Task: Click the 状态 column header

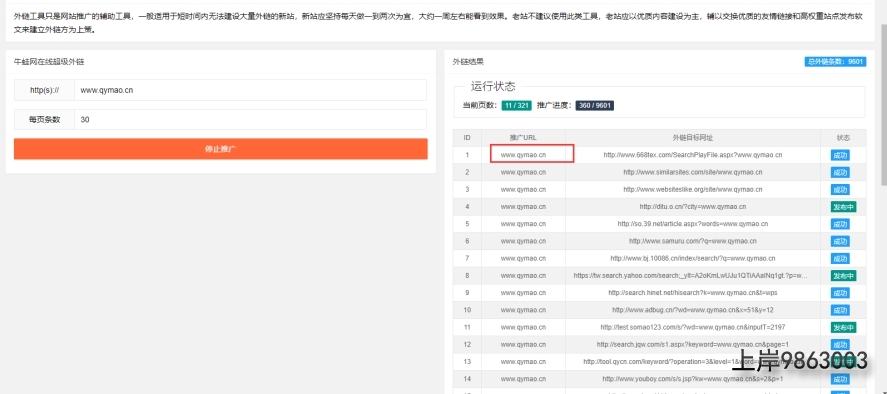Action: [x=843, y=138]
